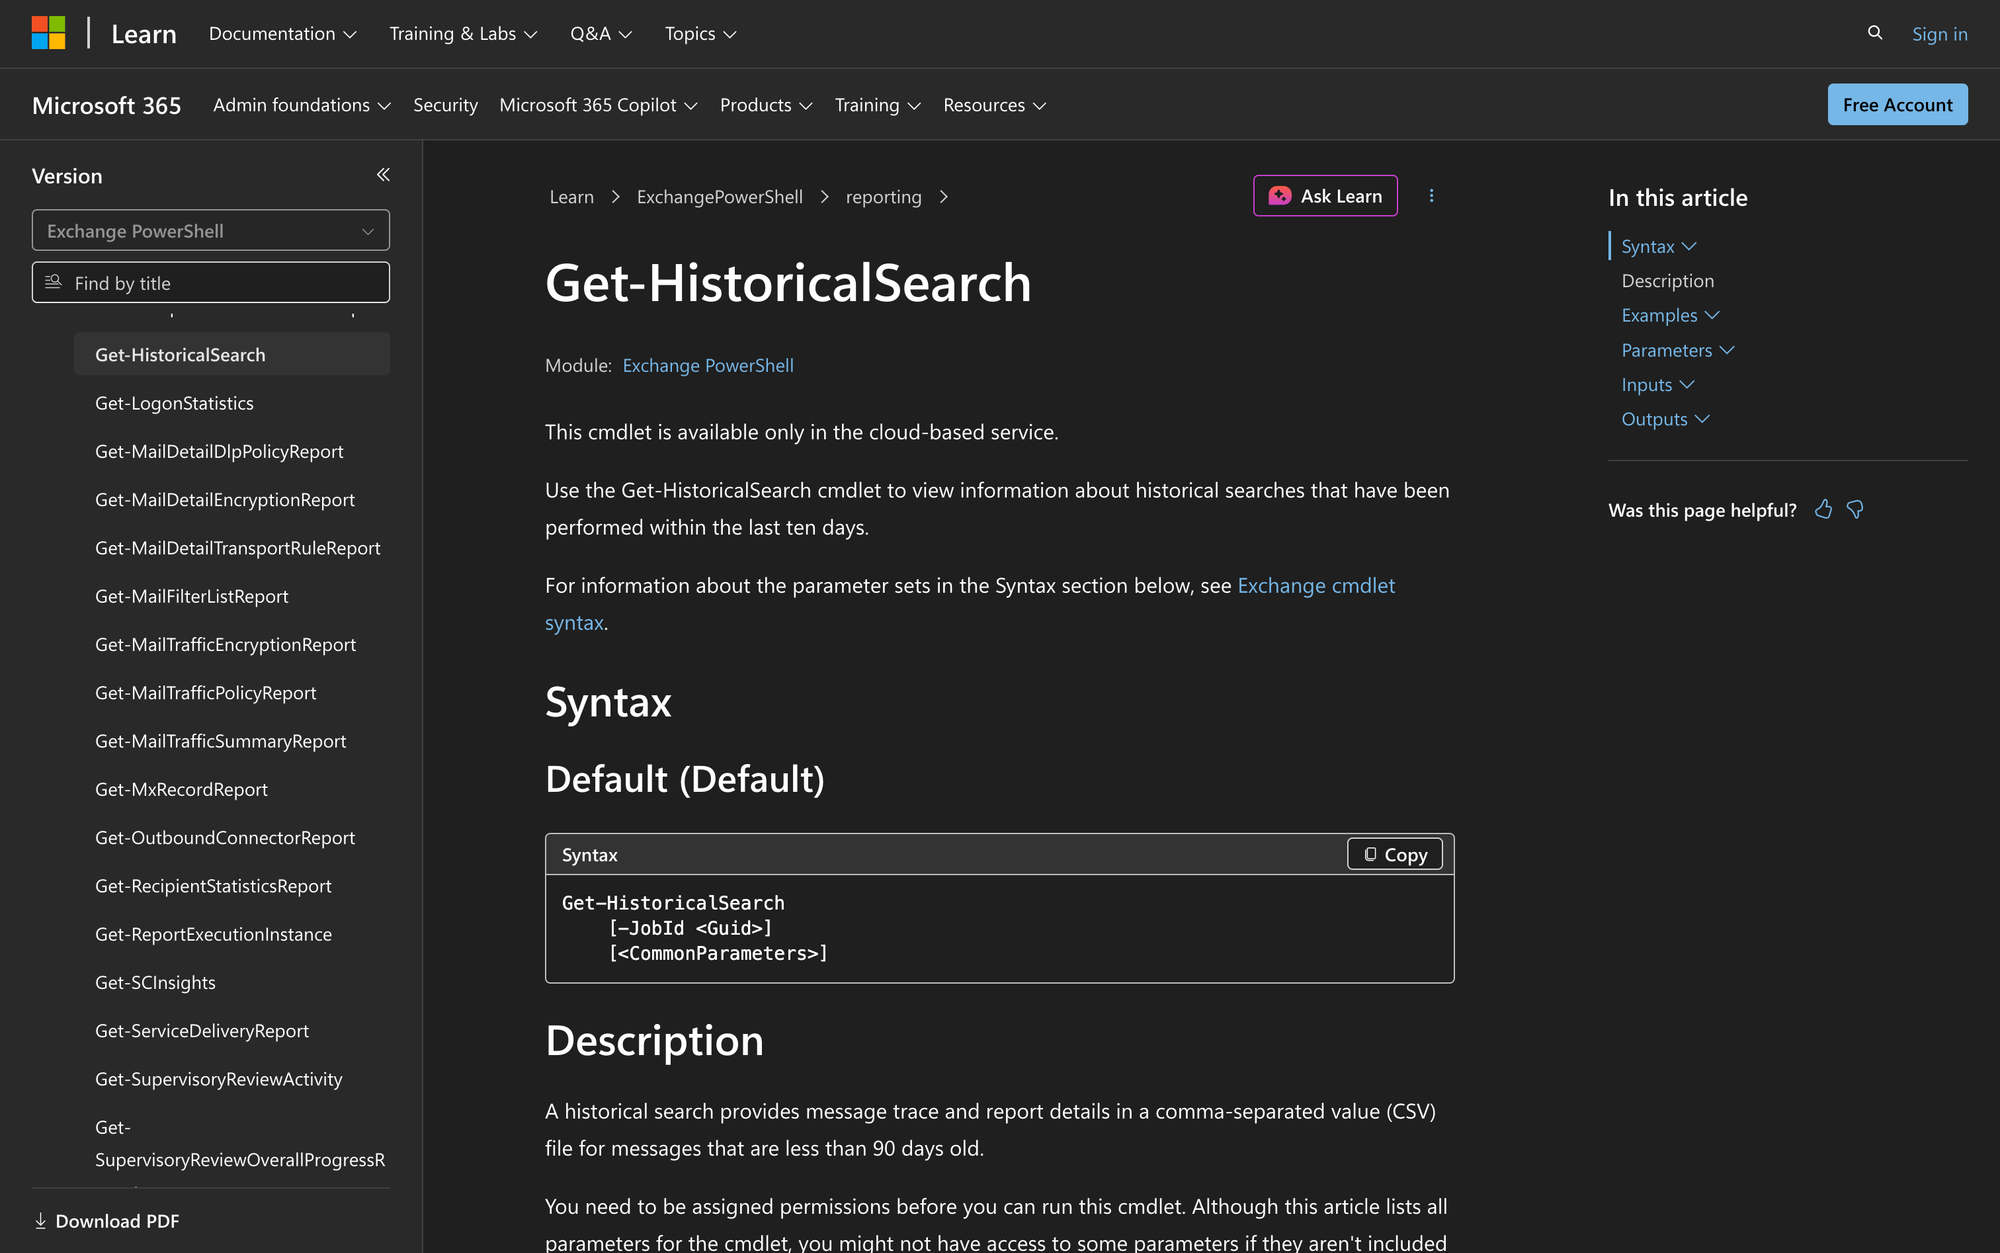
Task: Click the filter icon in Find by title
Action: click(54, 283)
